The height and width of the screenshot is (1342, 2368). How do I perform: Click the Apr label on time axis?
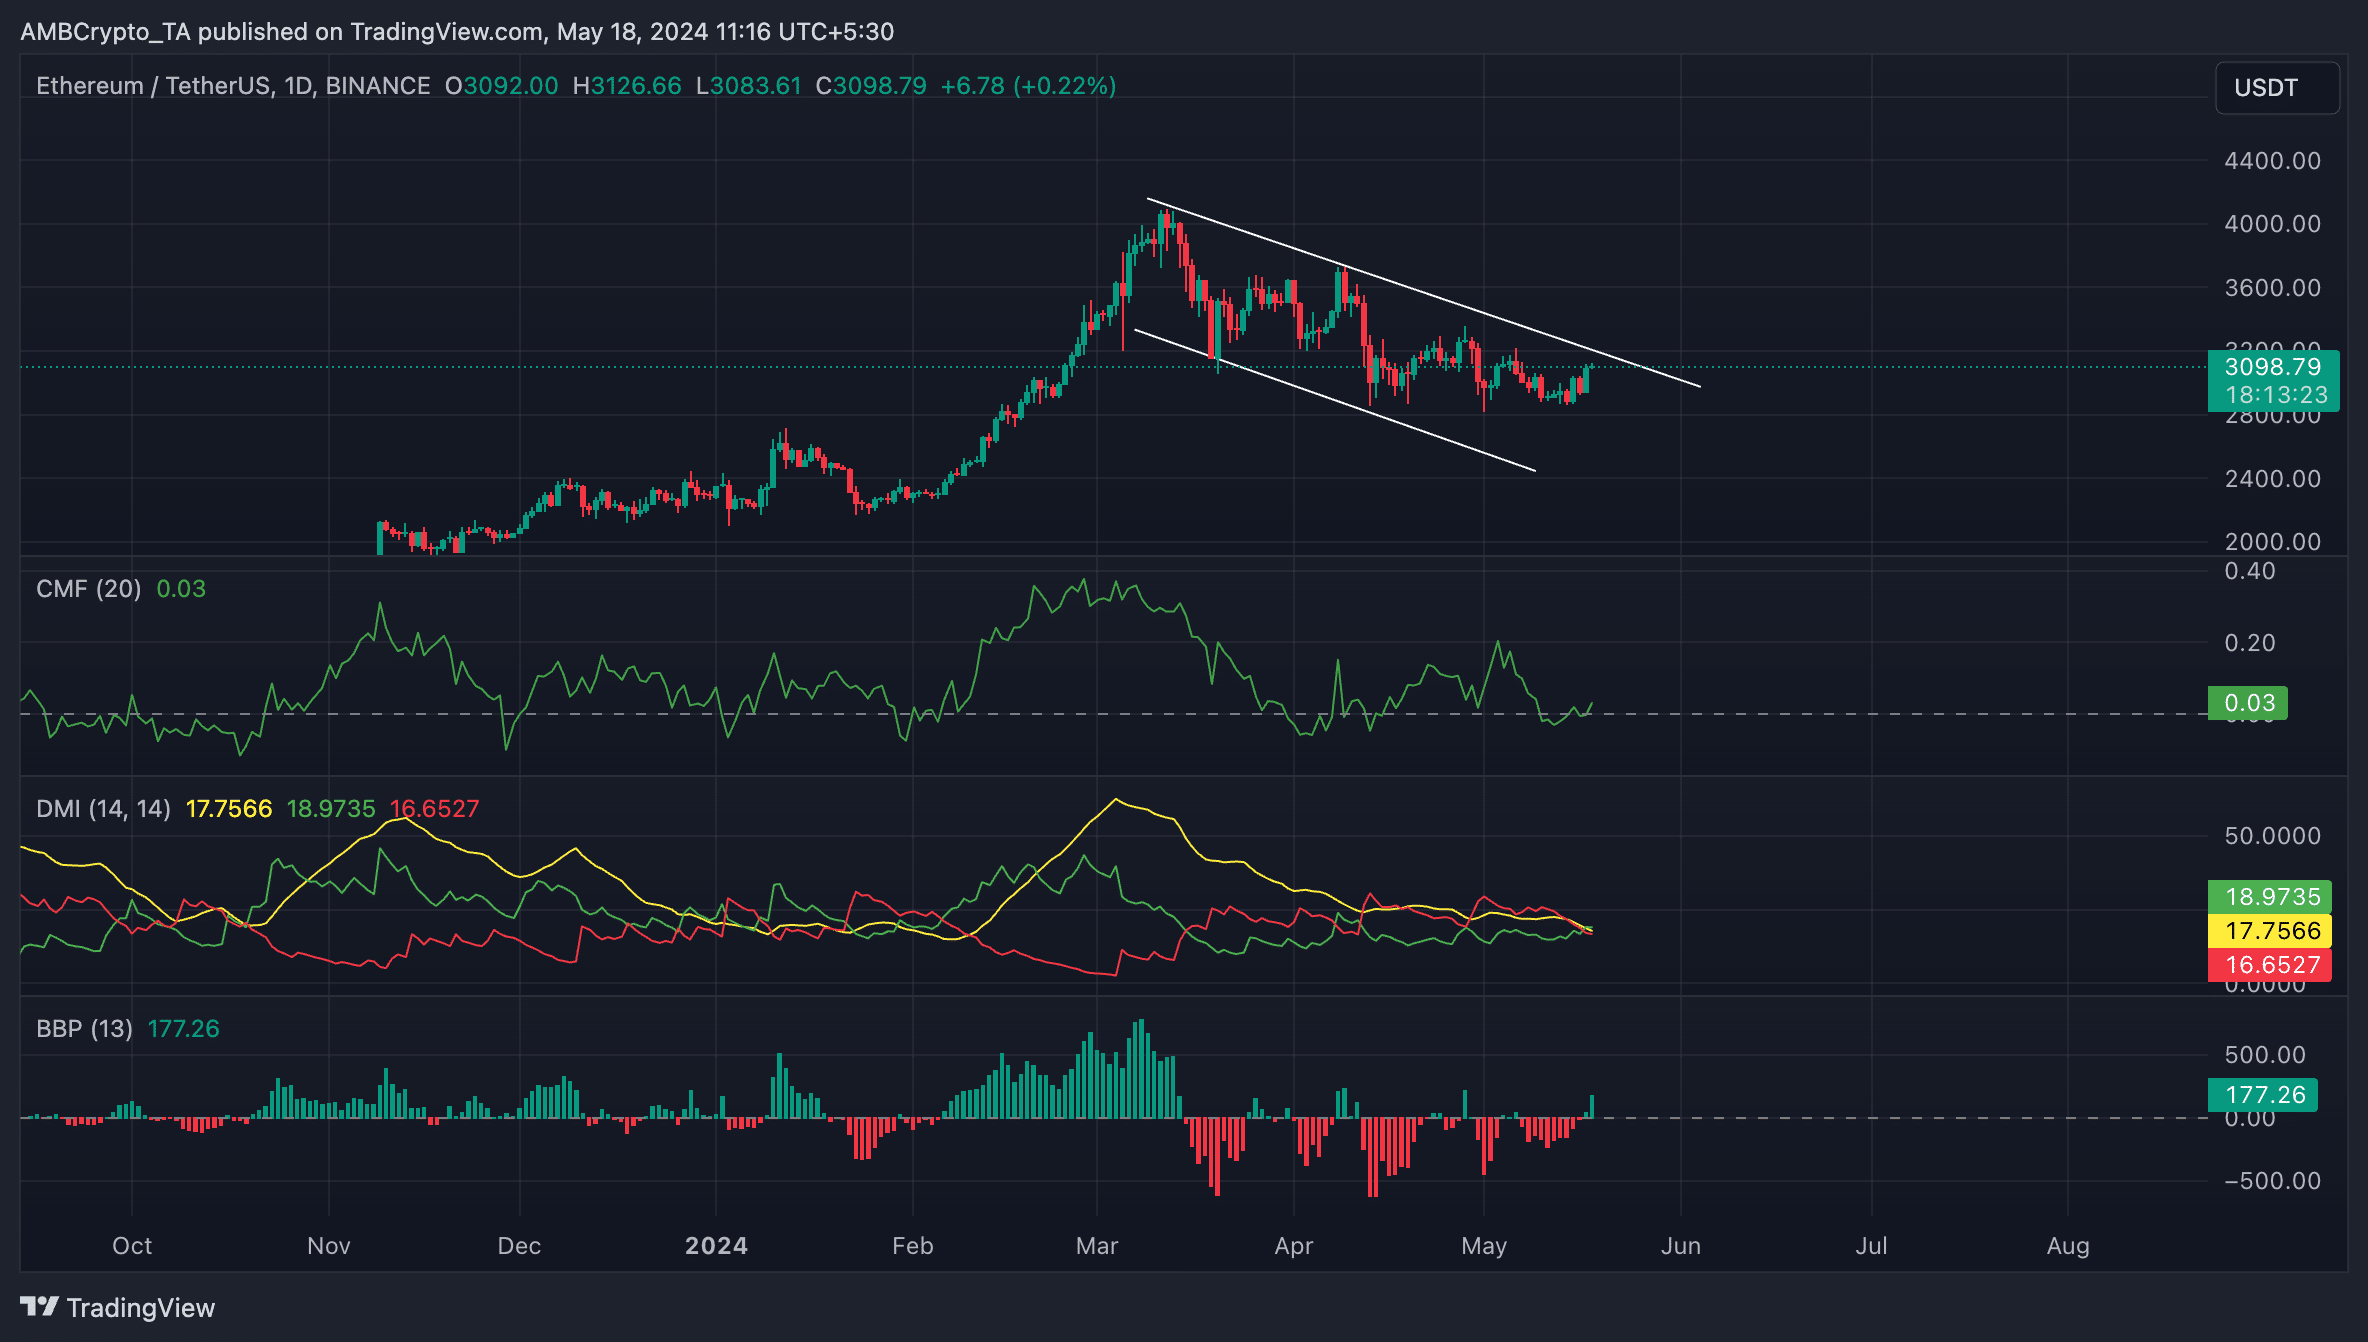point(1294,1246)
